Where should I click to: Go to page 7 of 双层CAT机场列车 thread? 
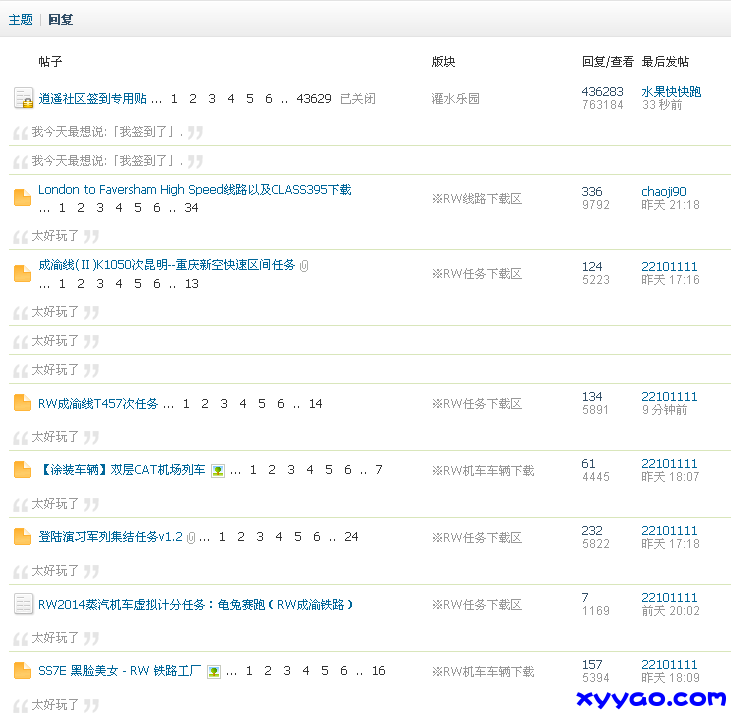point(379,470)
